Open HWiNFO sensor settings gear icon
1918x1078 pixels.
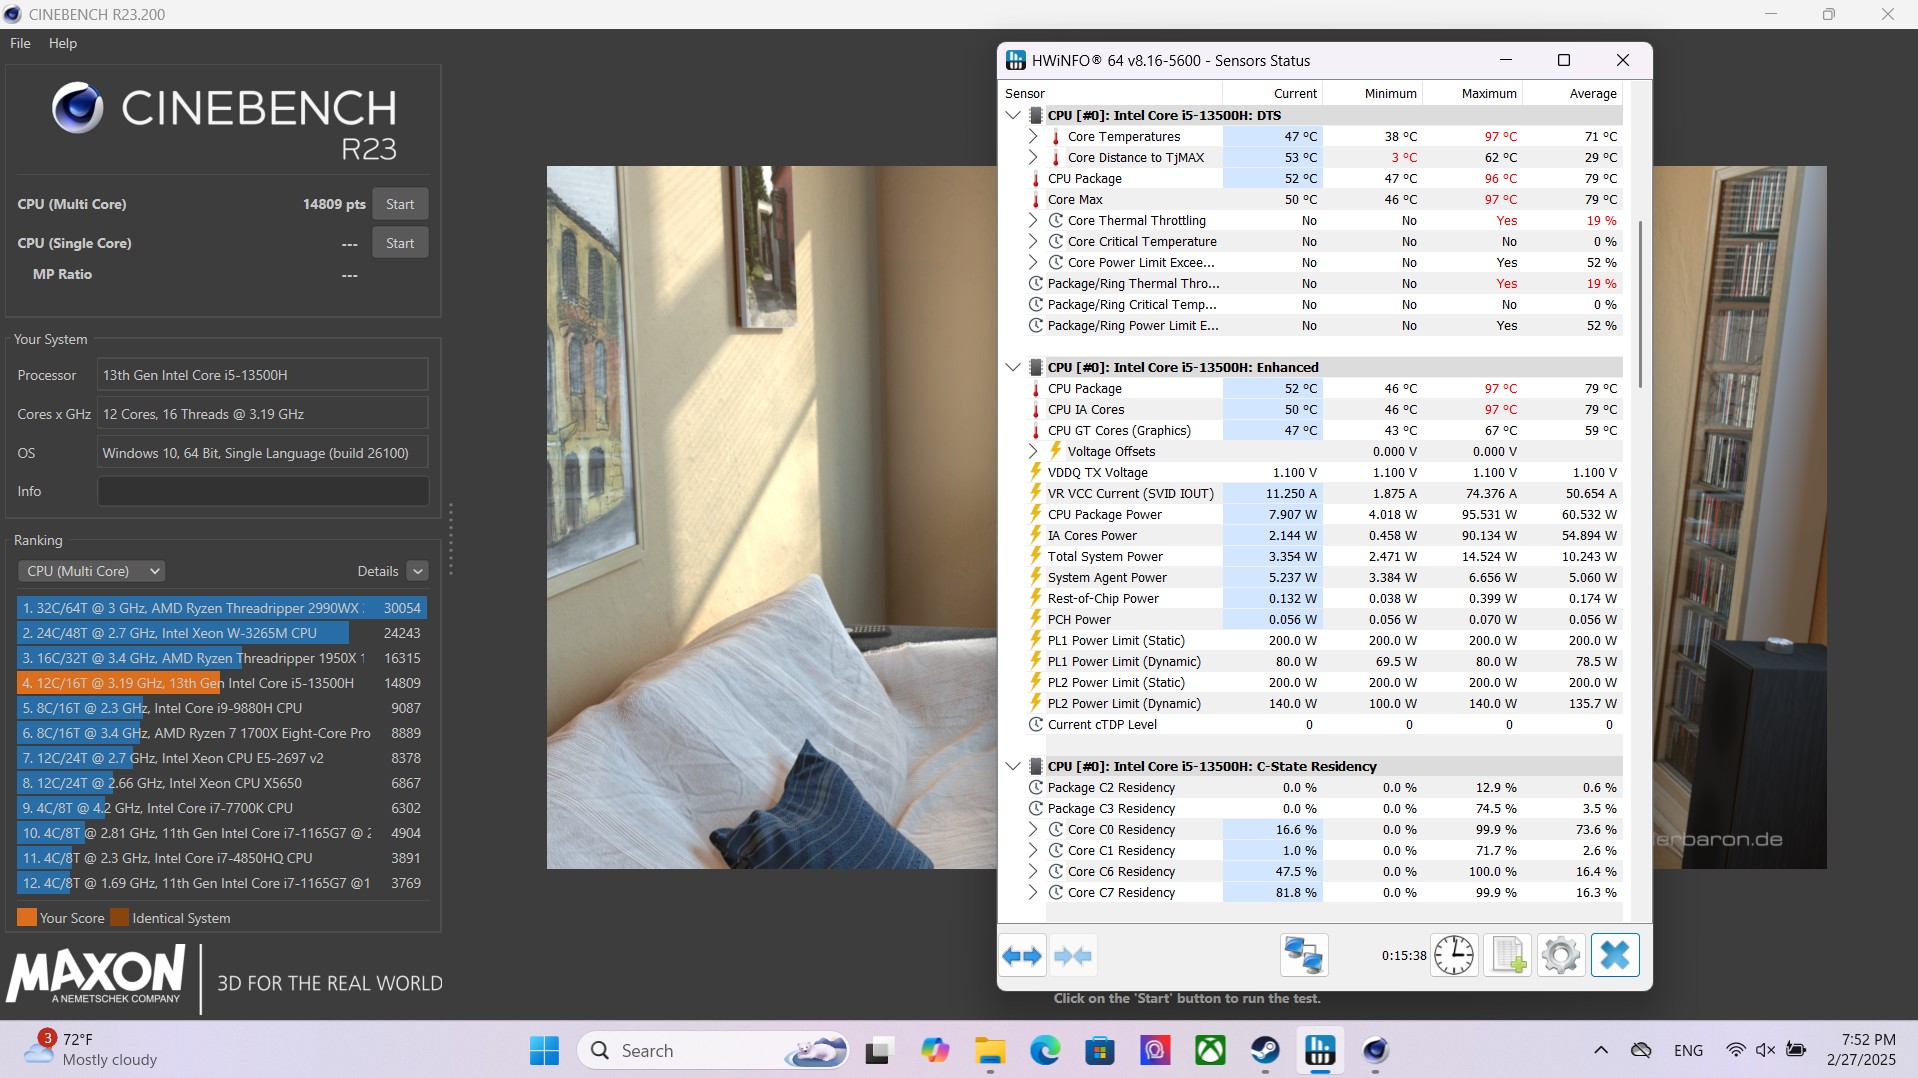pos(1561,956)
